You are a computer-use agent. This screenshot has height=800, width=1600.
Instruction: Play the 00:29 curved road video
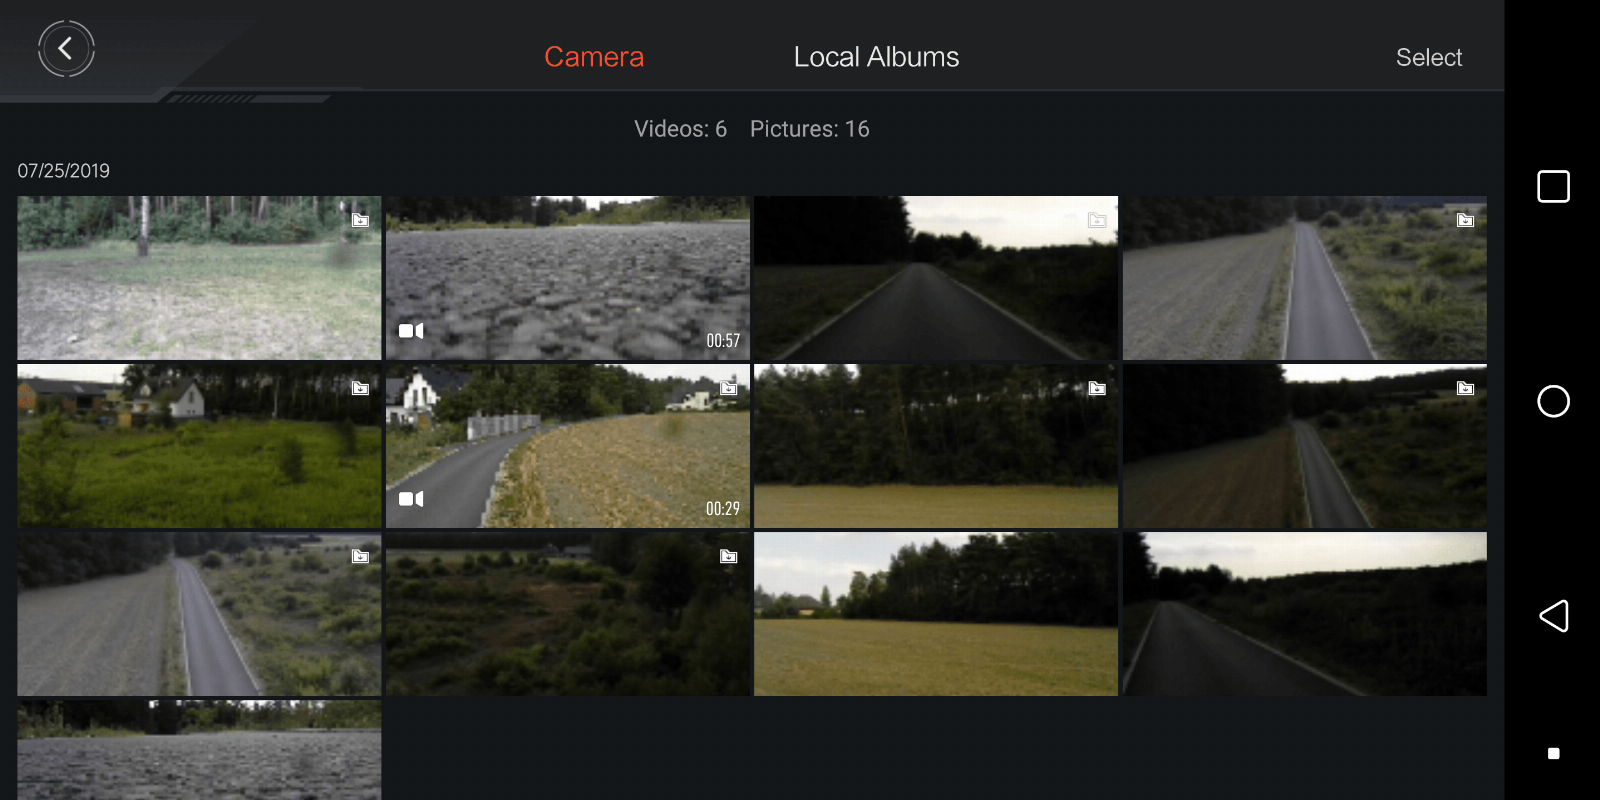coord(568,446)
